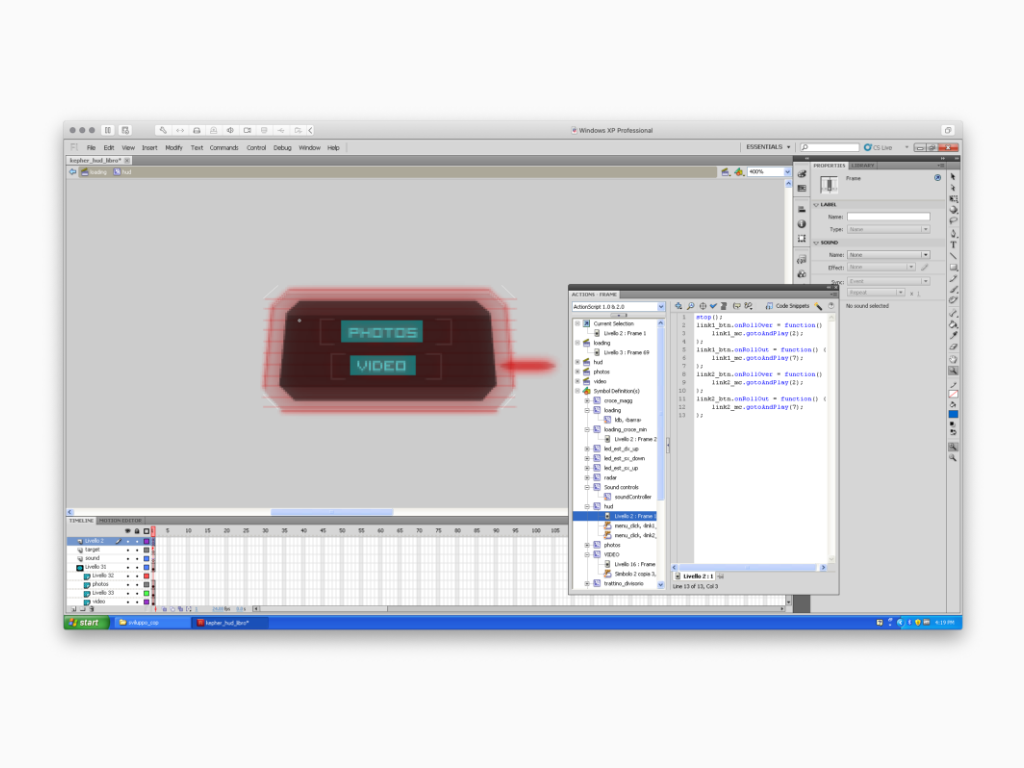Click Add a new item to script icon
1024x768 pixels.
pos(678,306)
